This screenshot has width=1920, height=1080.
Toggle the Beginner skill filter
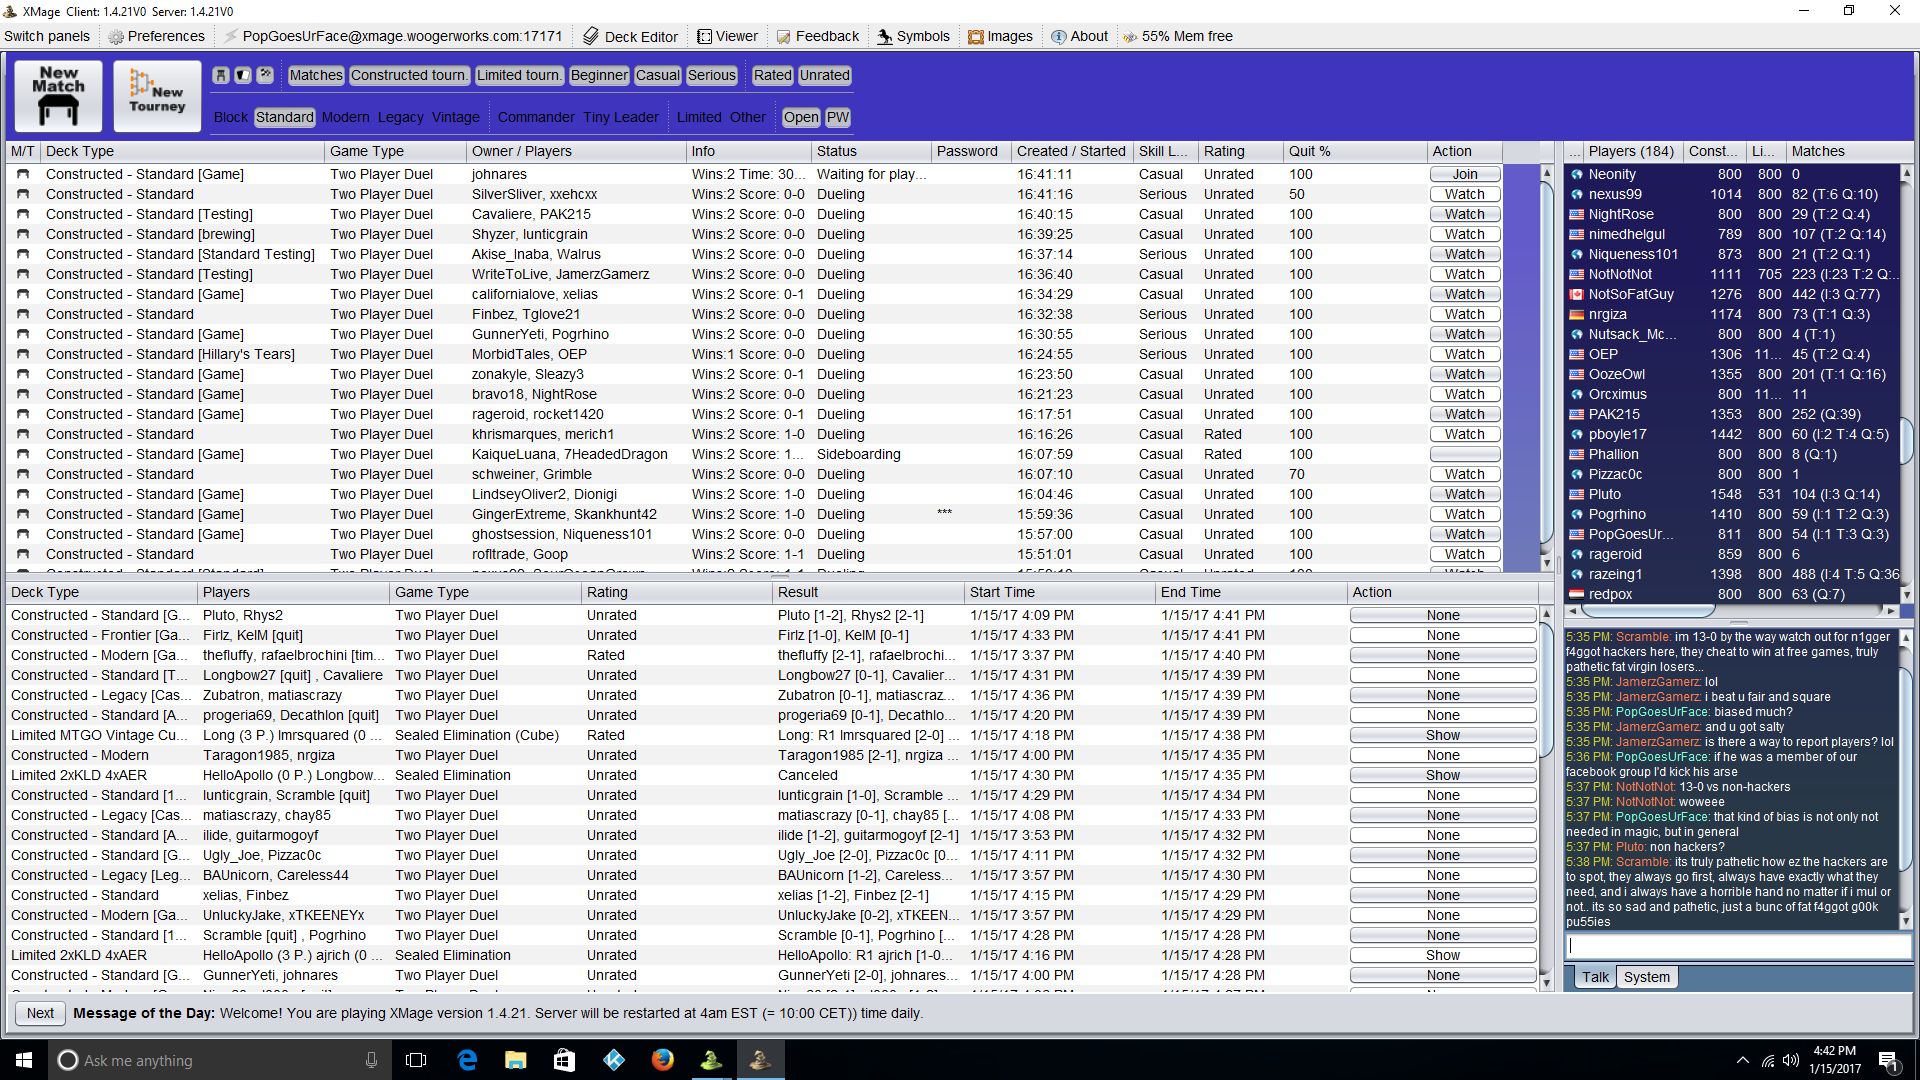599,75
